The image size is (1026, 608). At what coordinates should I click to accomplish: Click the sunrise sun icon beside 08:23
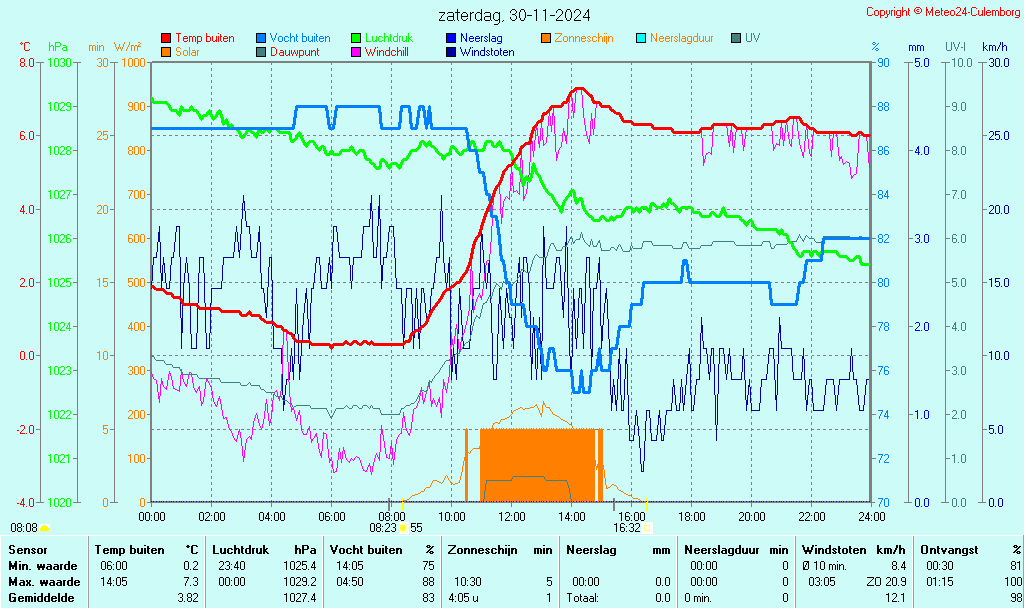tap(403, 527)
